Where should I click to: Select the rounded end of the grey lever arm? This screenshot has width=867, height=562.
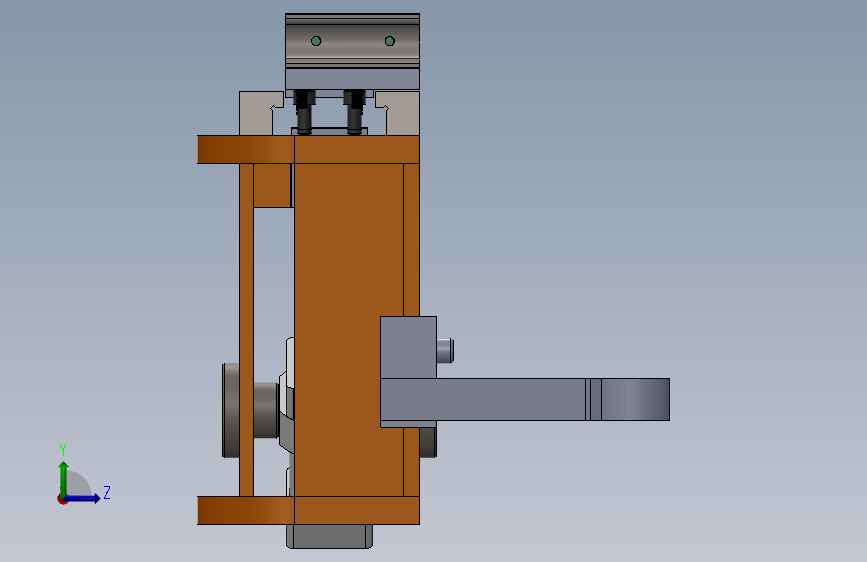click(x=635, y=399)
